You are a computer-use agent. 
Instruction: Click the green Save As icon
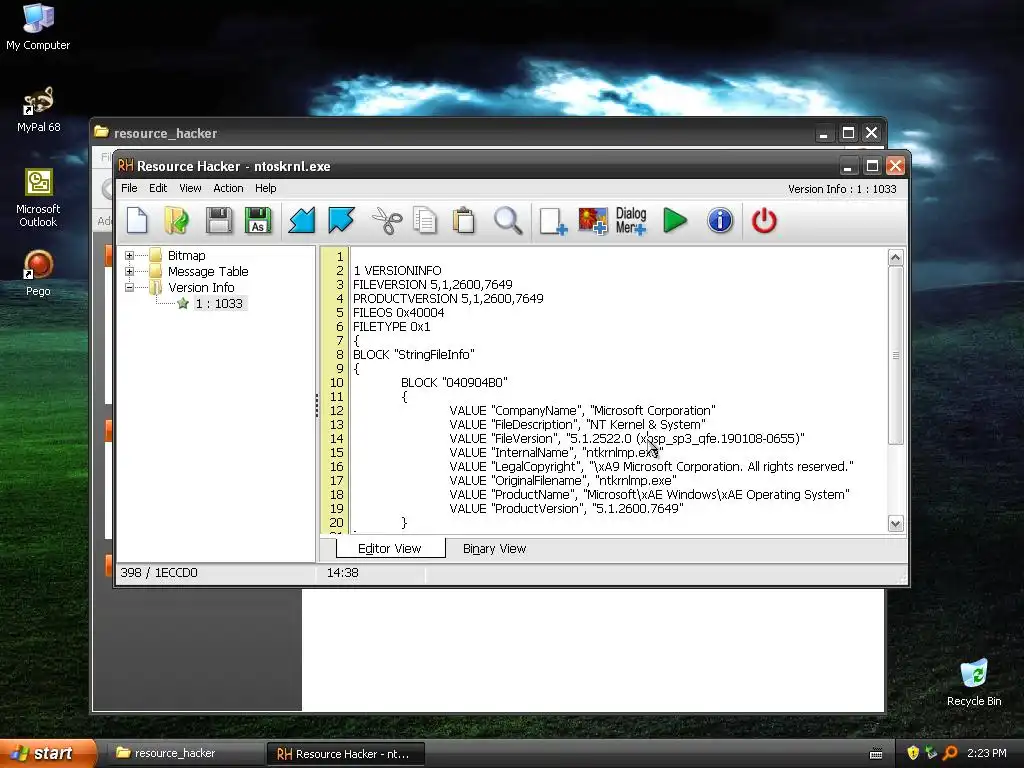coord(258,221)
